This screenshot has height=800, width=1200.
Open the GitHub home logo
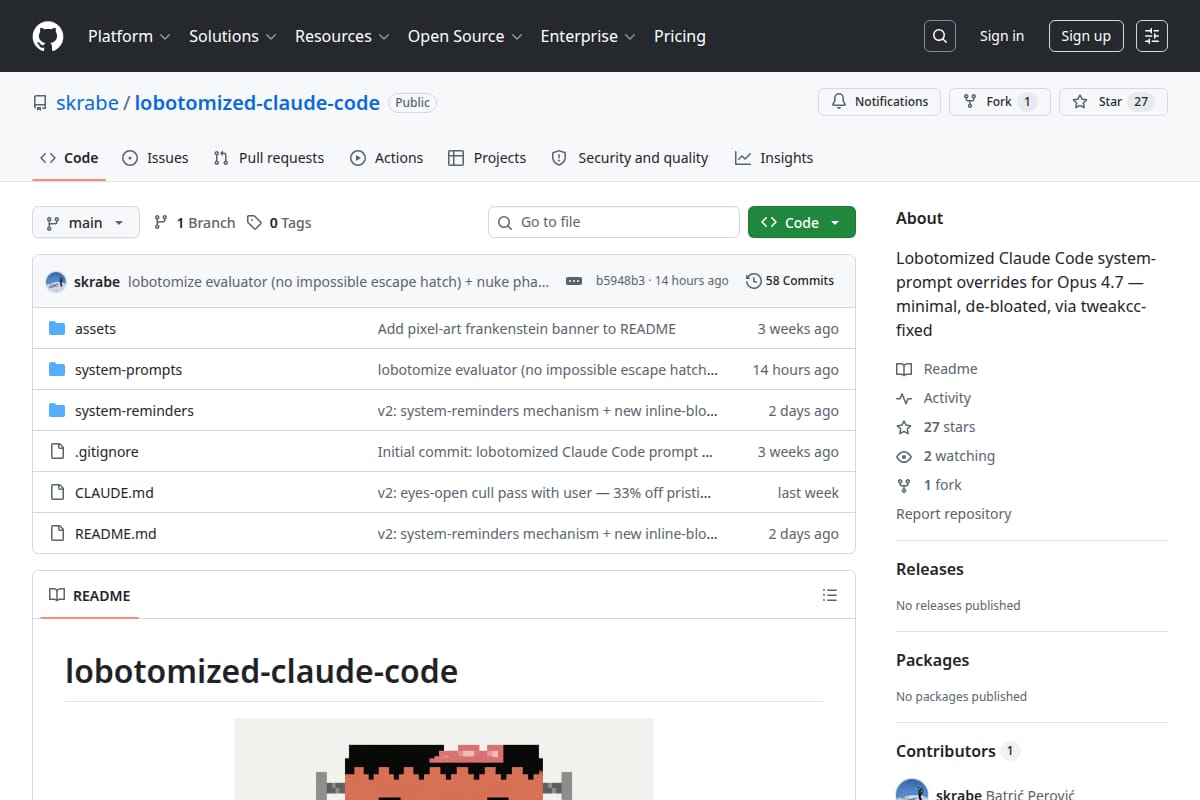click(x=48, y=36)
